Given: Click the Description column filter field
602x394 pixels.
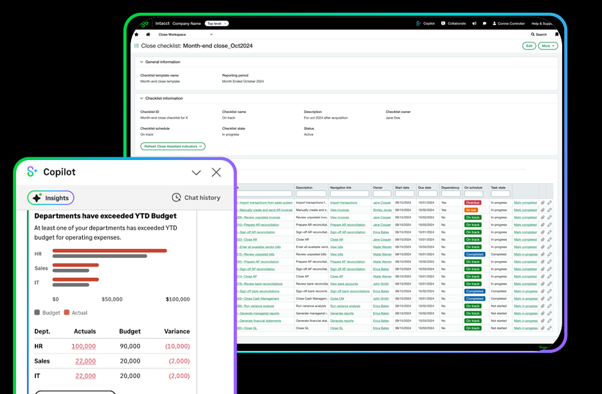Looking at the screenshot, I should click(x=311, y=194).
